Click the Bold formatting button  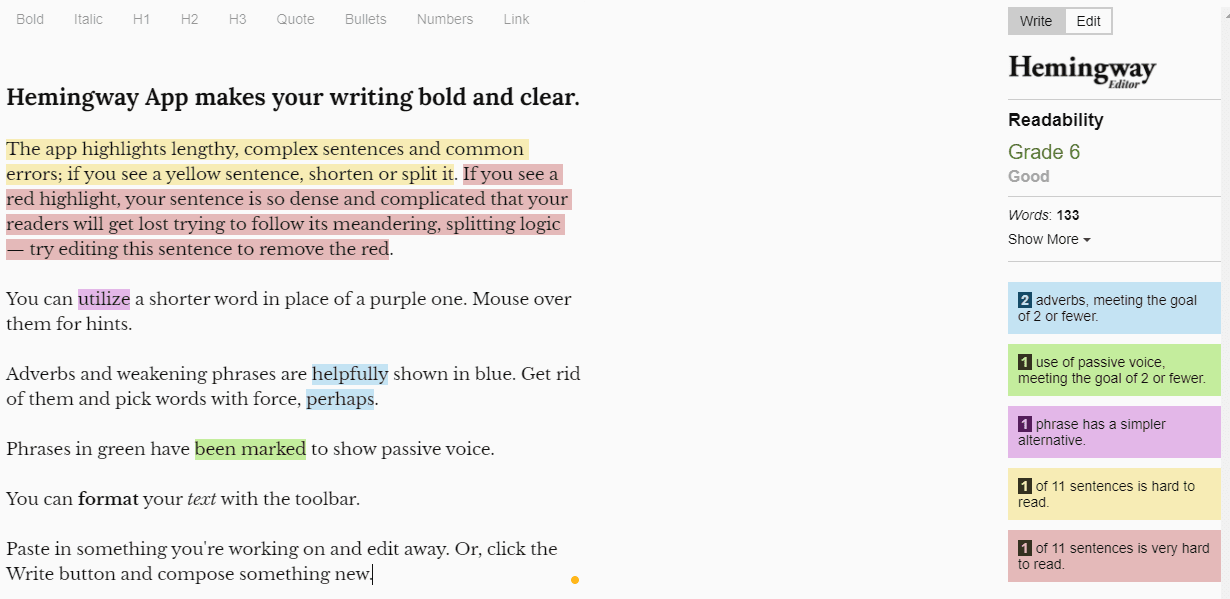[x=30, y=19]
